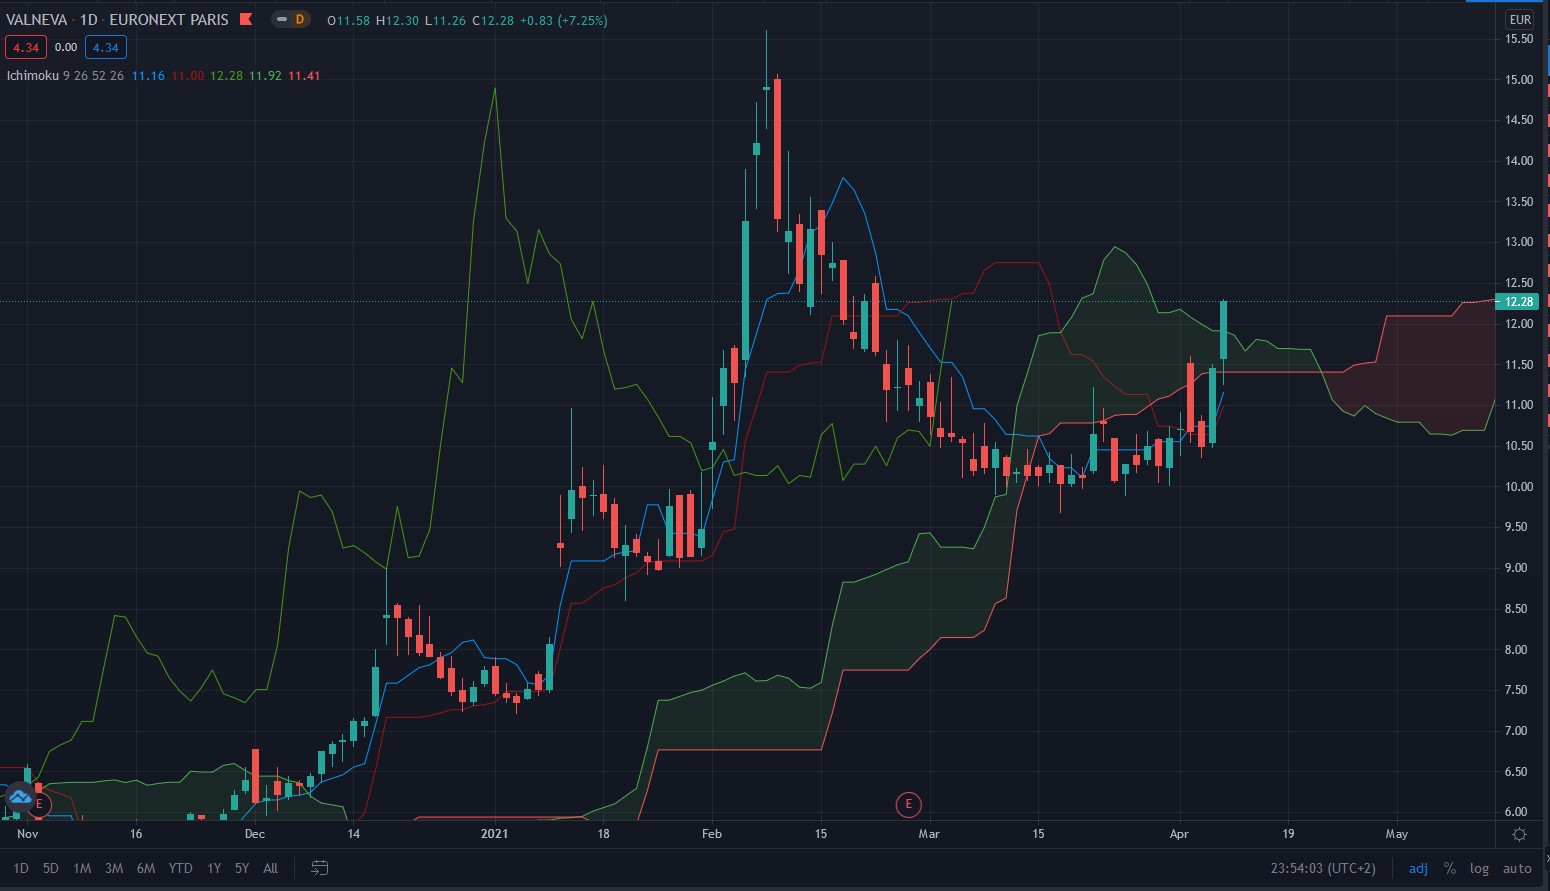Screen dimensions: 1550x891
Task: Click the 8.00 price axis label
Action: (1519, 650)
